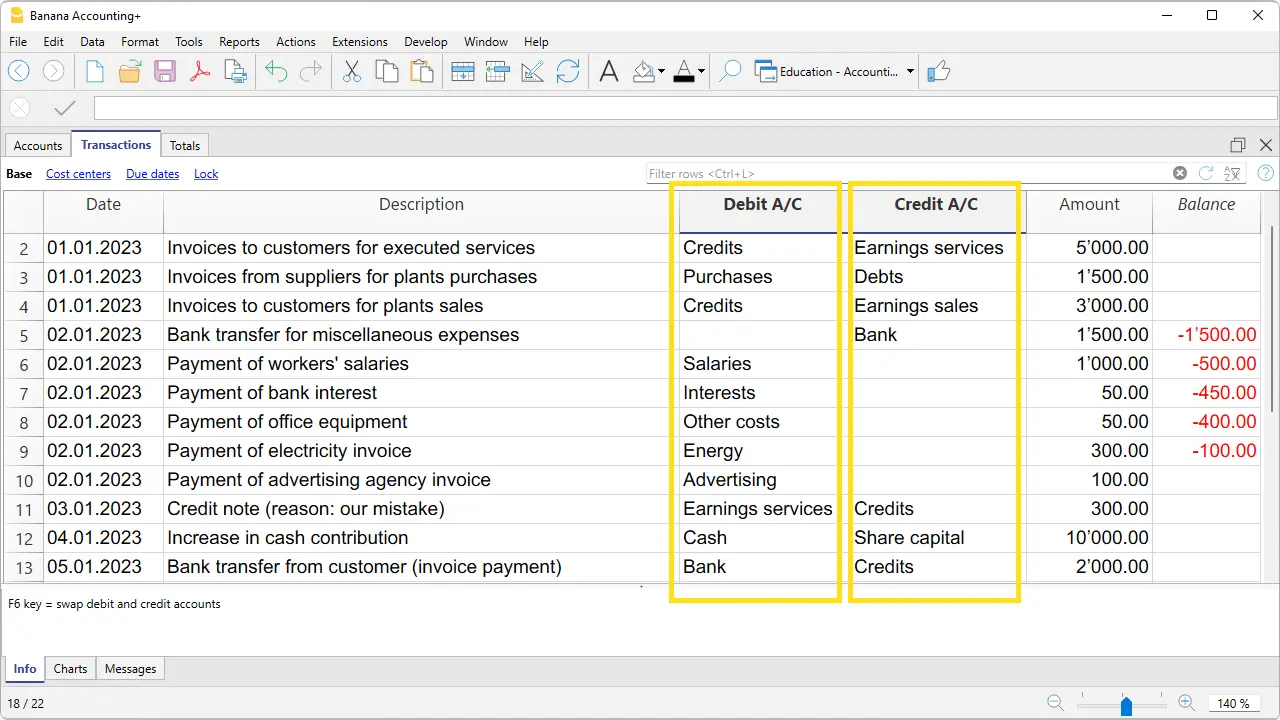Expand the fill color dropdown arrow
The image size is (1280, 720).
(x=661, y=71)
